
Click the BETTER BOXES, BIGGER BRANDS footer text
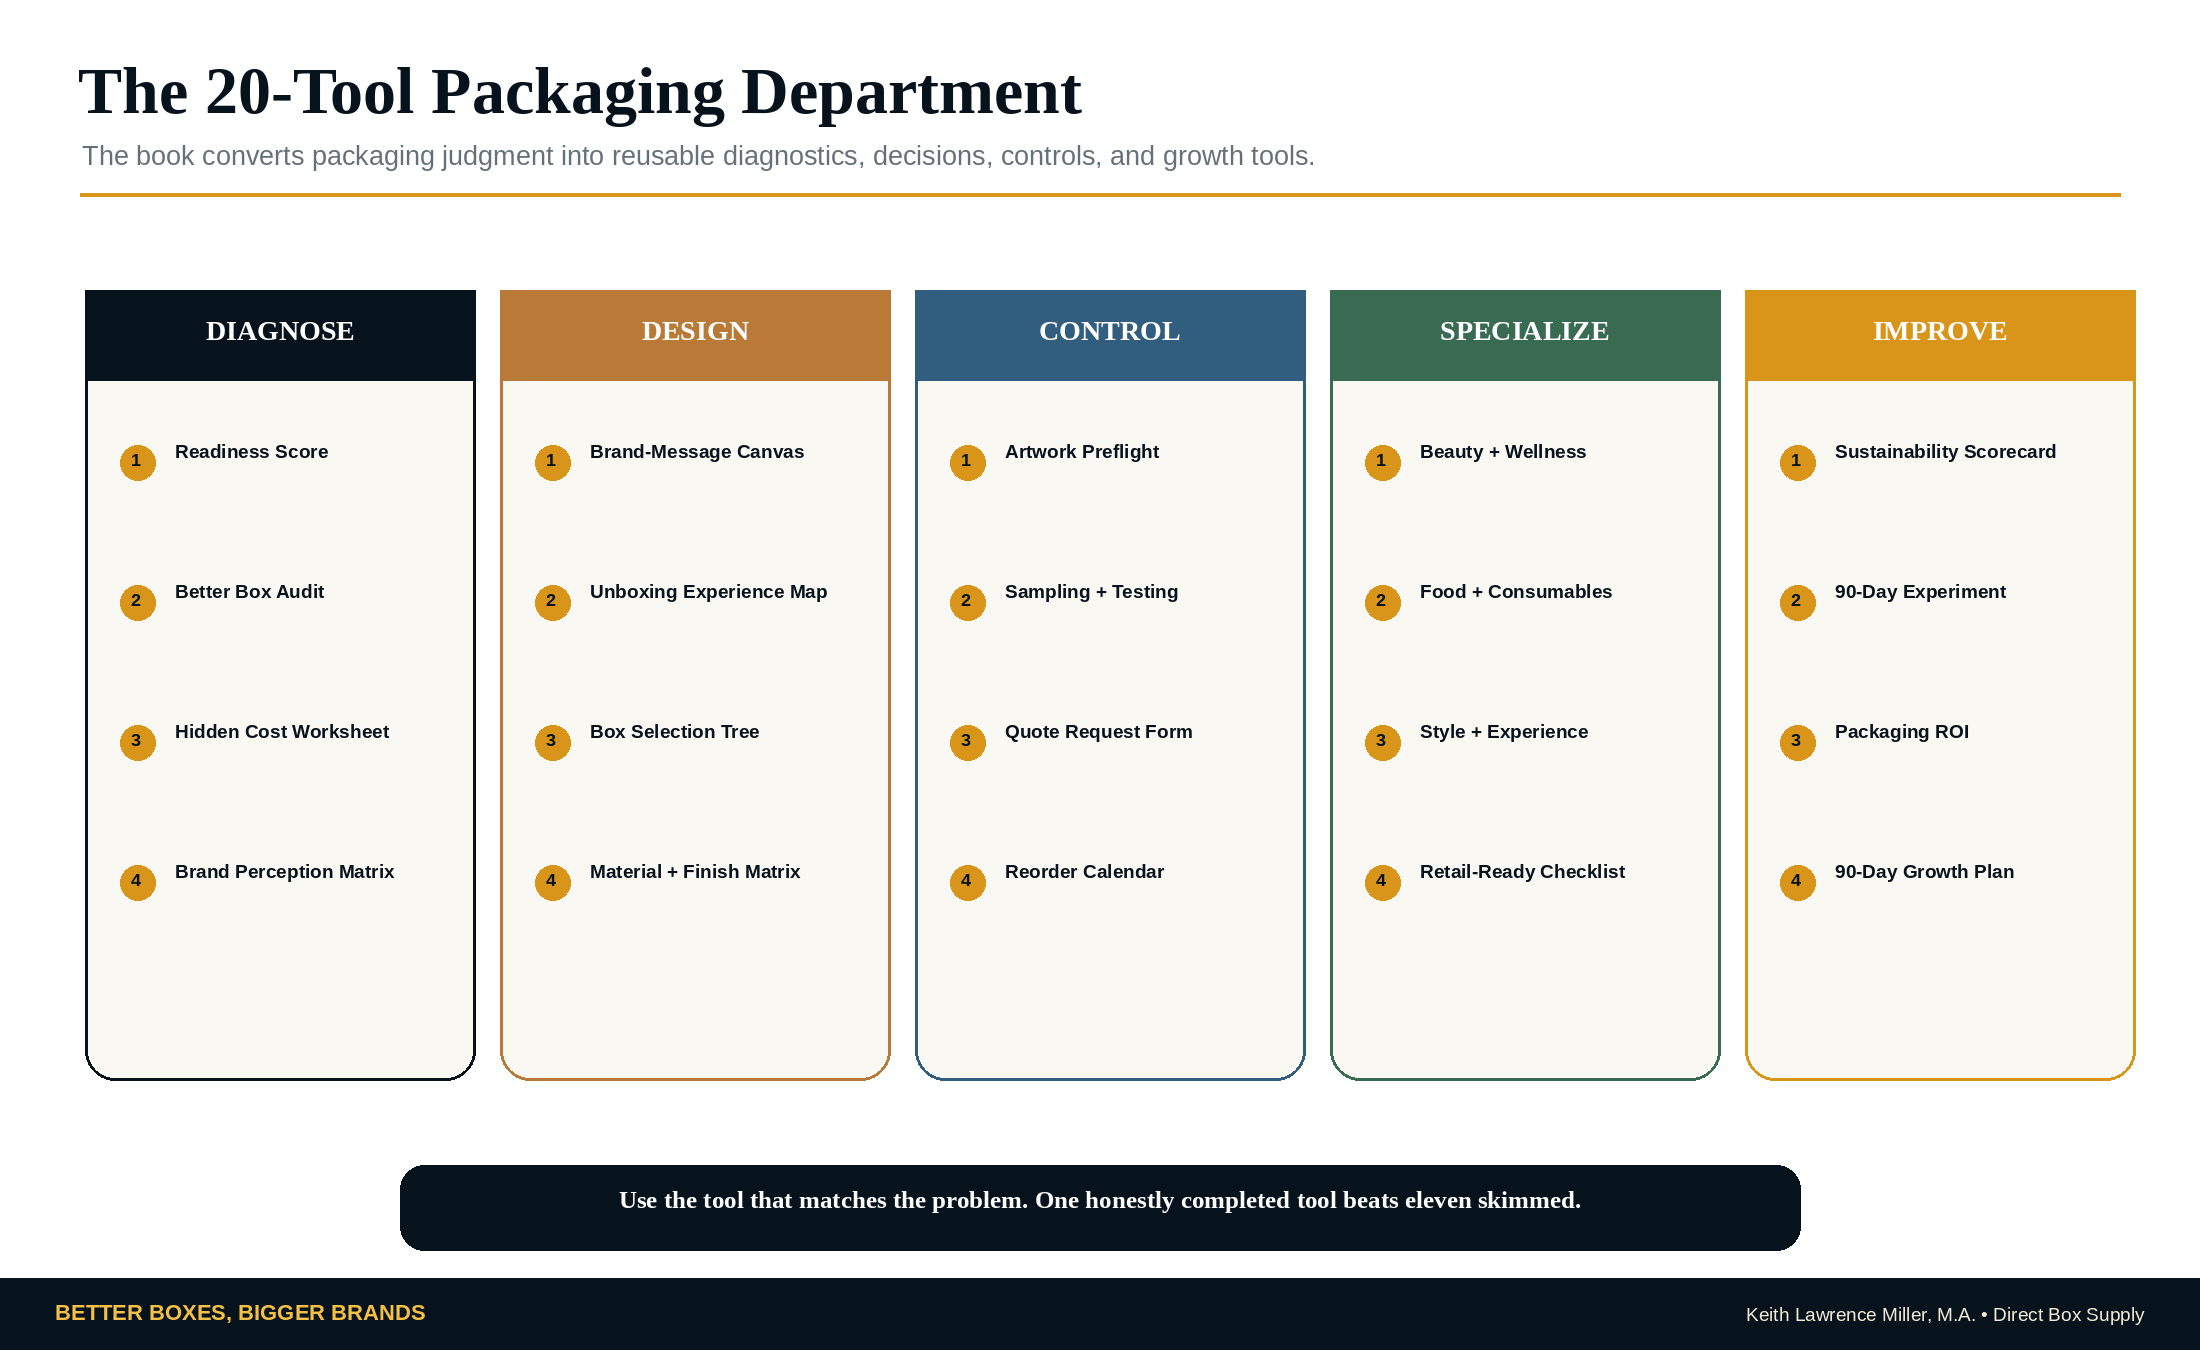pyautogui.click(x=240, y=1313)
